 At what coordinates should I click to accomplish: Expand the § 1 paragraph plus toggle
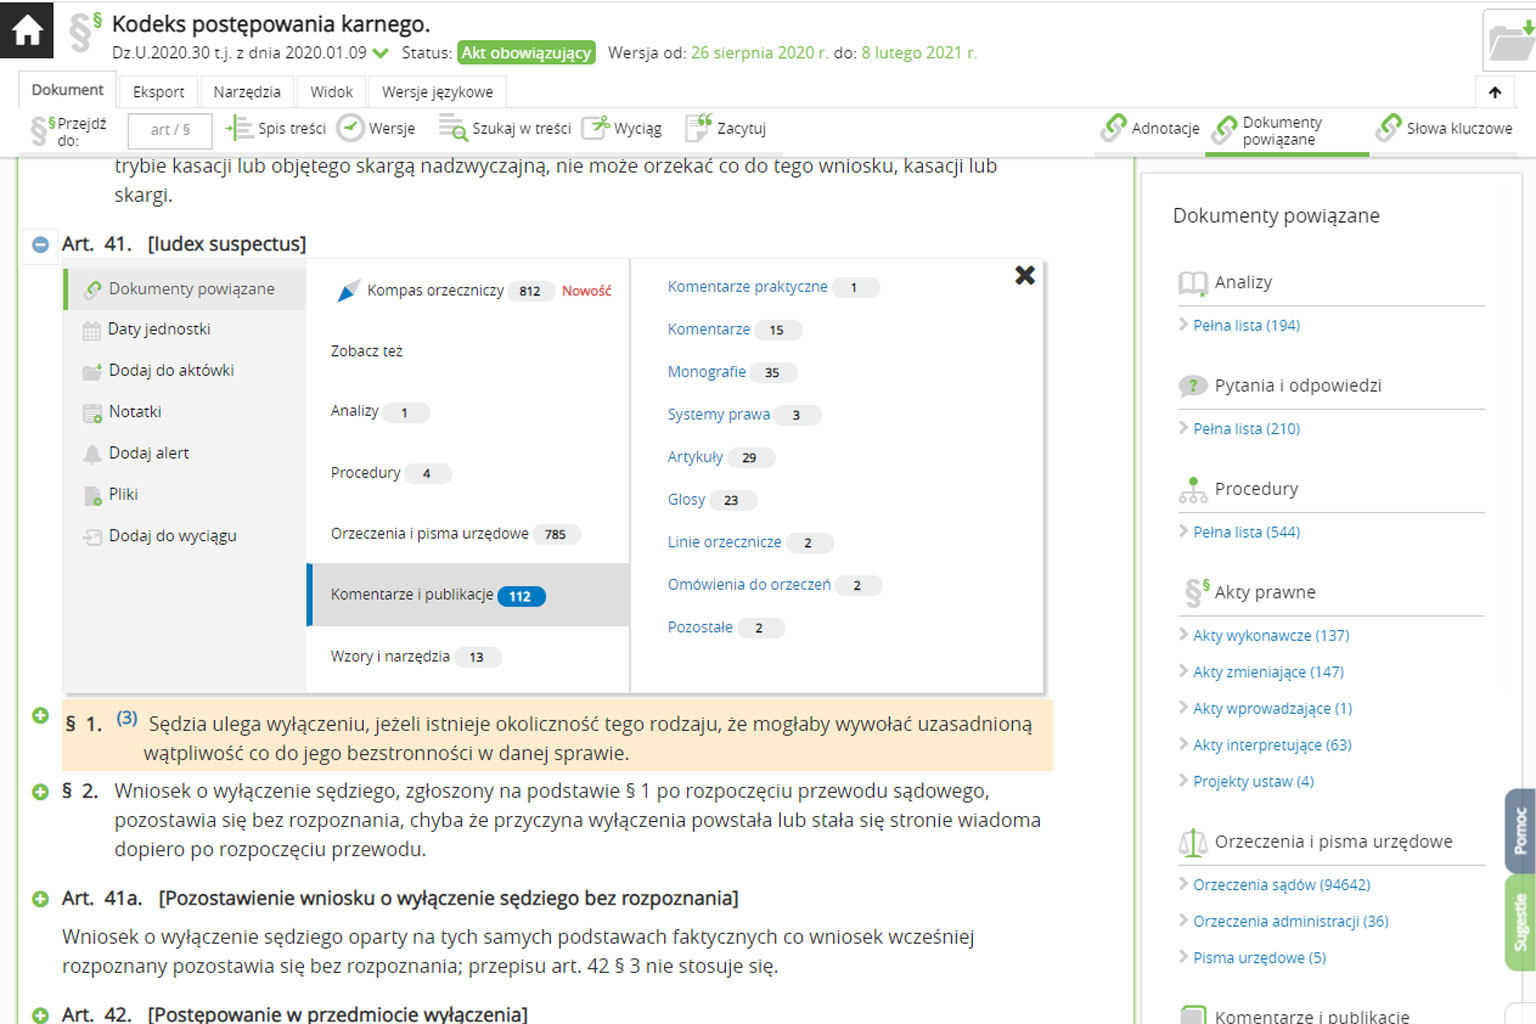point(40,716)
